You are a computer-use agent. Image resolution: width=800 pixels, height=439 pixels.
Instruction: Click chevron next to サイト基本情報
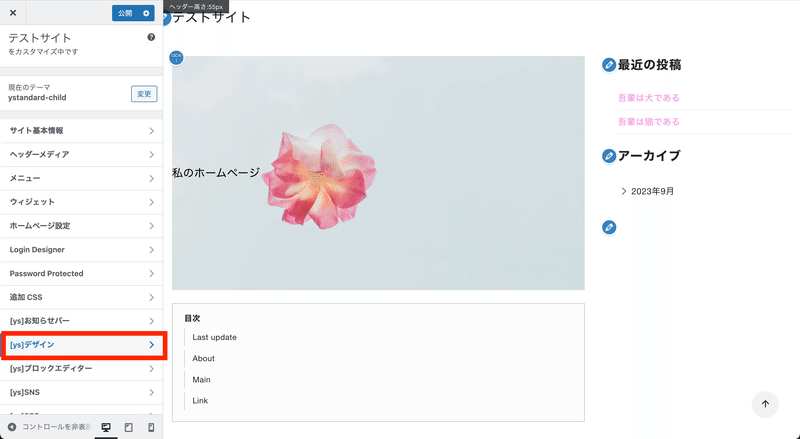152,131
